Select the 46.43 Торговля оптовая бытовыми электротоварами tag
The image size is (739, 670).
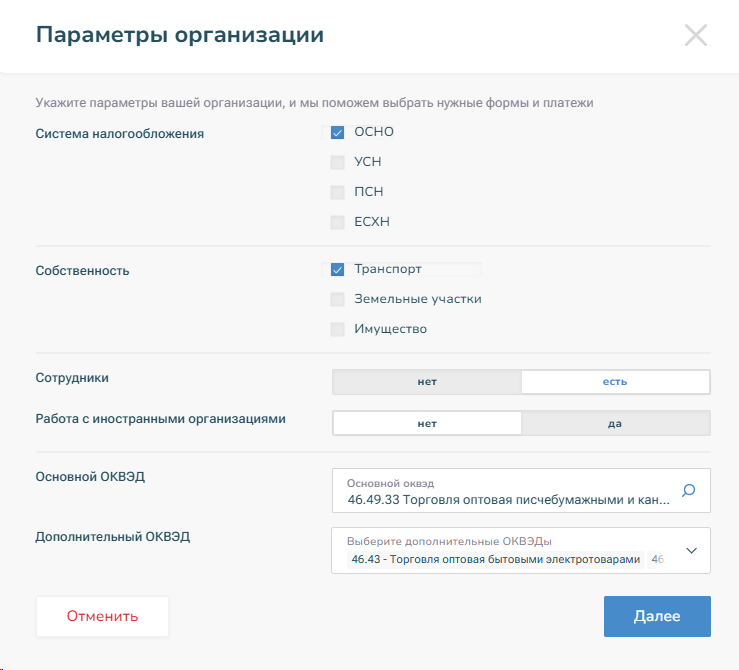[494, 560]
